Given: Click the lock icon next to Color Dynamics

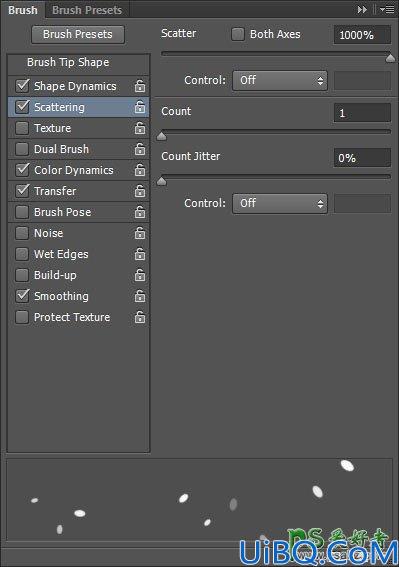Looking at the screenshot, I should (140, 170).
